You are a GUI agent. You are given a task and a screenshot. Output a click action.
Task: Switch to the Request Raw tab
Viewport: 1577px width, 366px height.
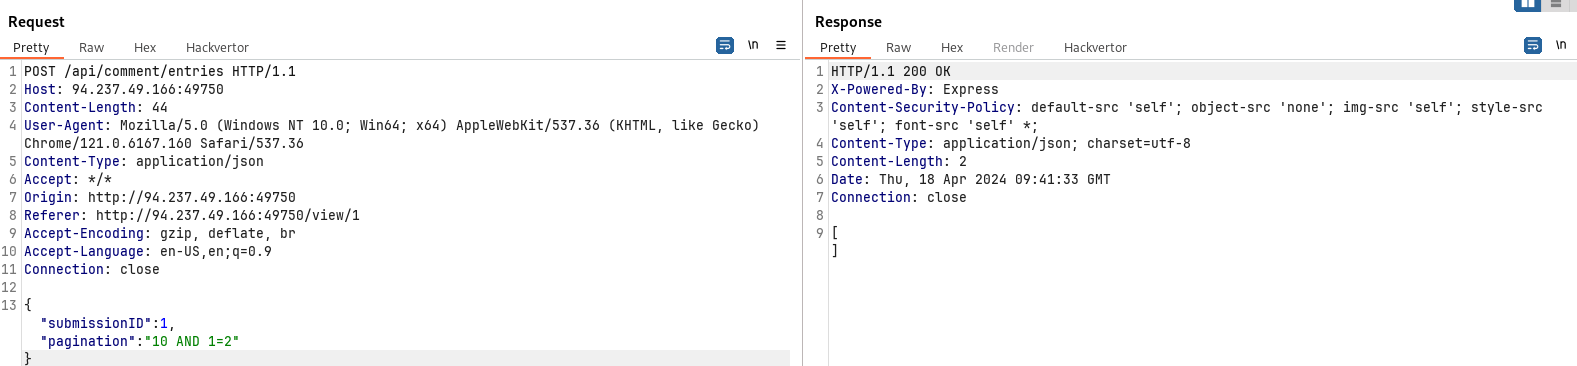coord(91,47)
